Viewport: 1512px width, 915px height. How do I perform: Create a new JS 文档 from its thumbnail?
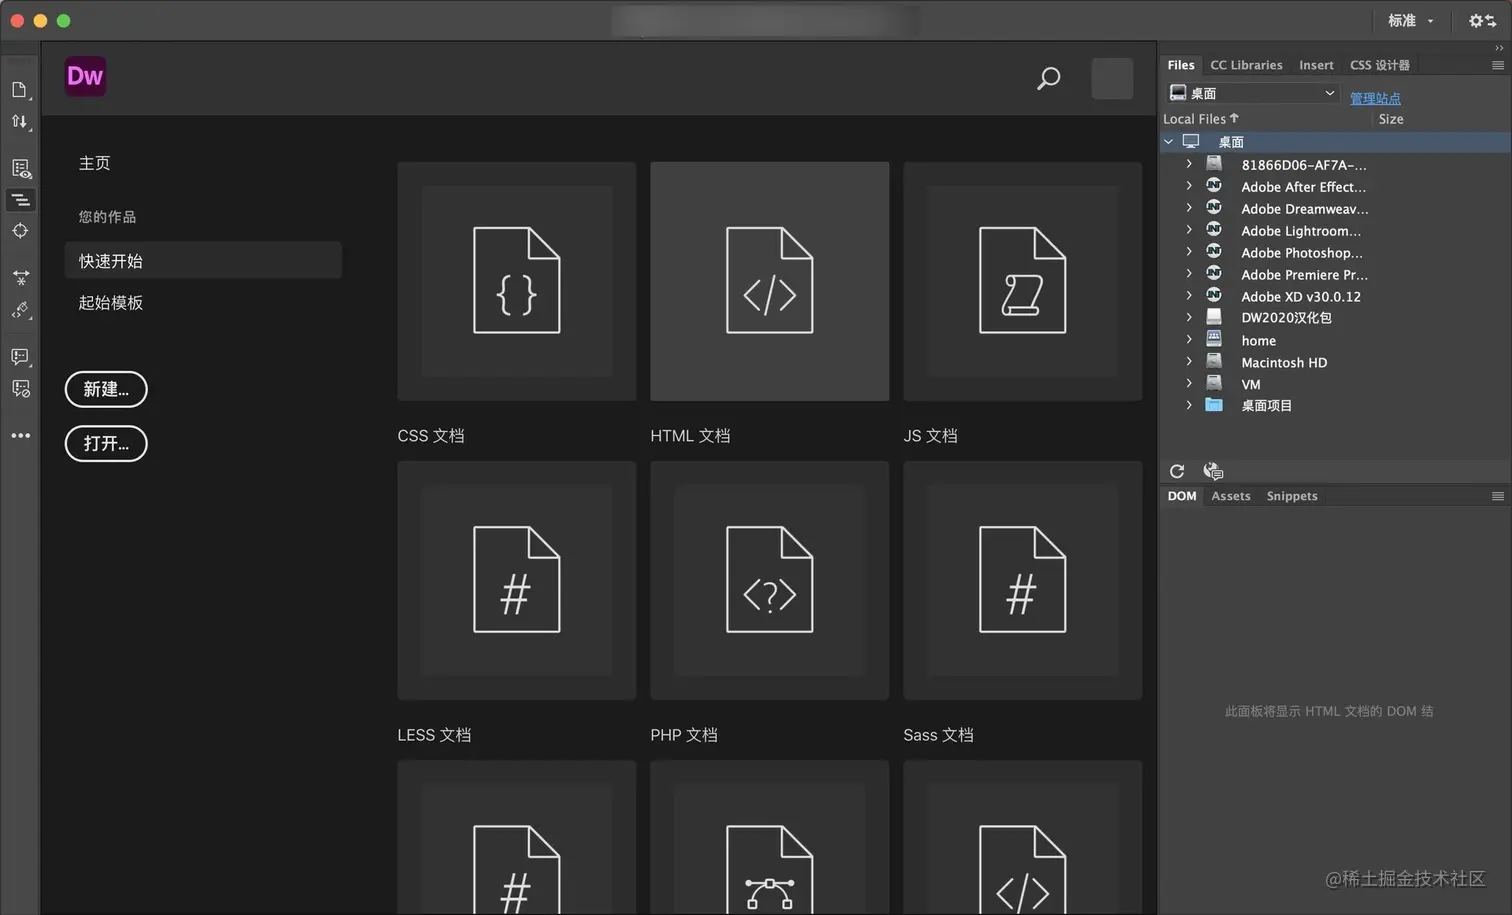point(1023,281)
